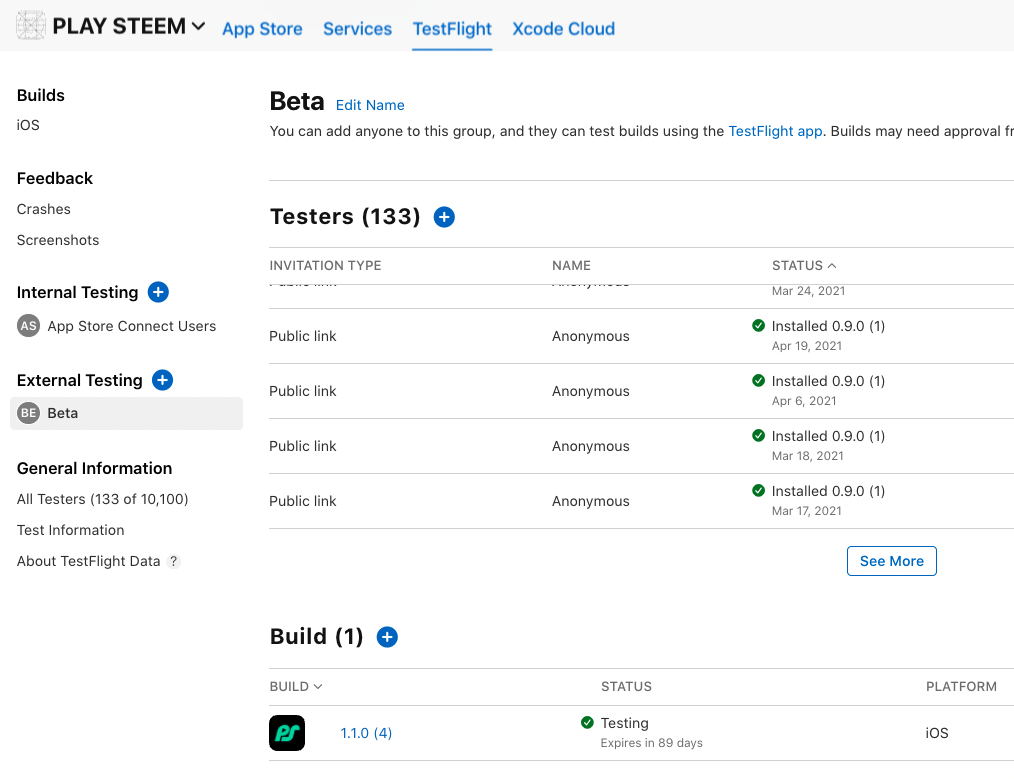Screen dimensions: 1014x779
Task: Click green check for Mar 17, 2021 tester
Action: coord(759,491)
